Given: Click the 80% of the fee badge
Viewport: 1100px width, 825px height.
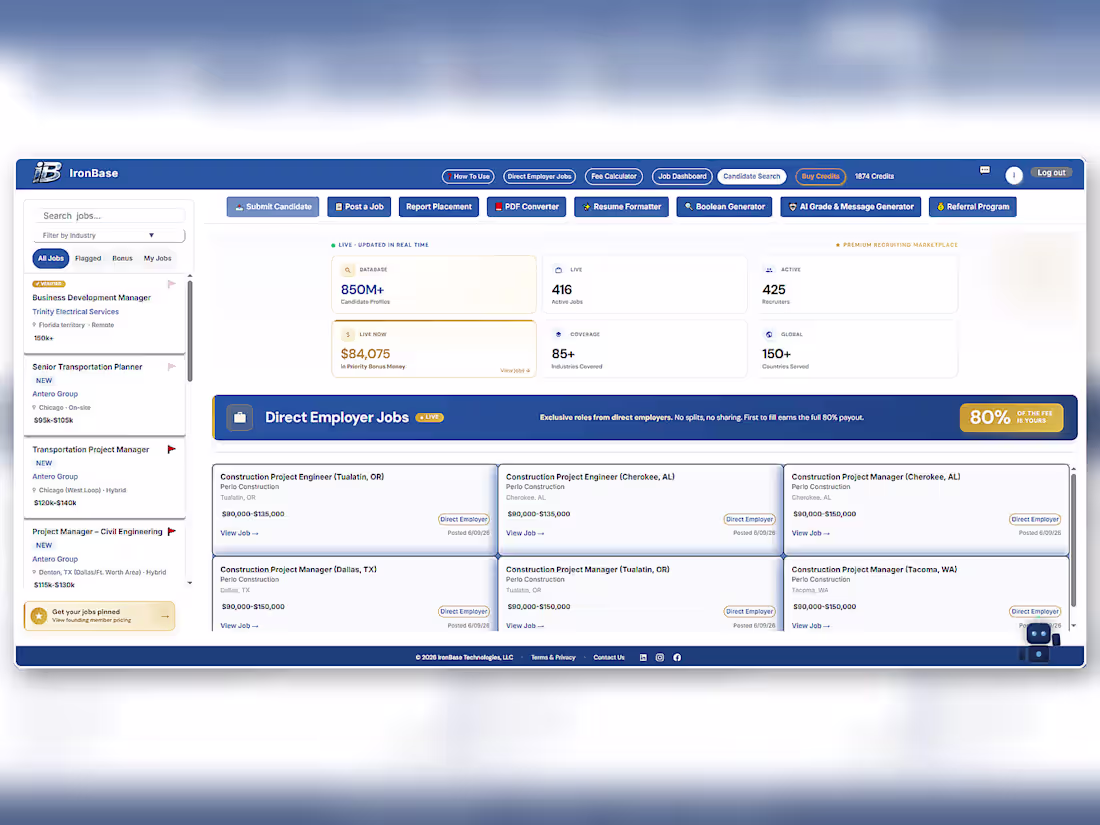Looking at the screenshot, I should pos(1011,417).
